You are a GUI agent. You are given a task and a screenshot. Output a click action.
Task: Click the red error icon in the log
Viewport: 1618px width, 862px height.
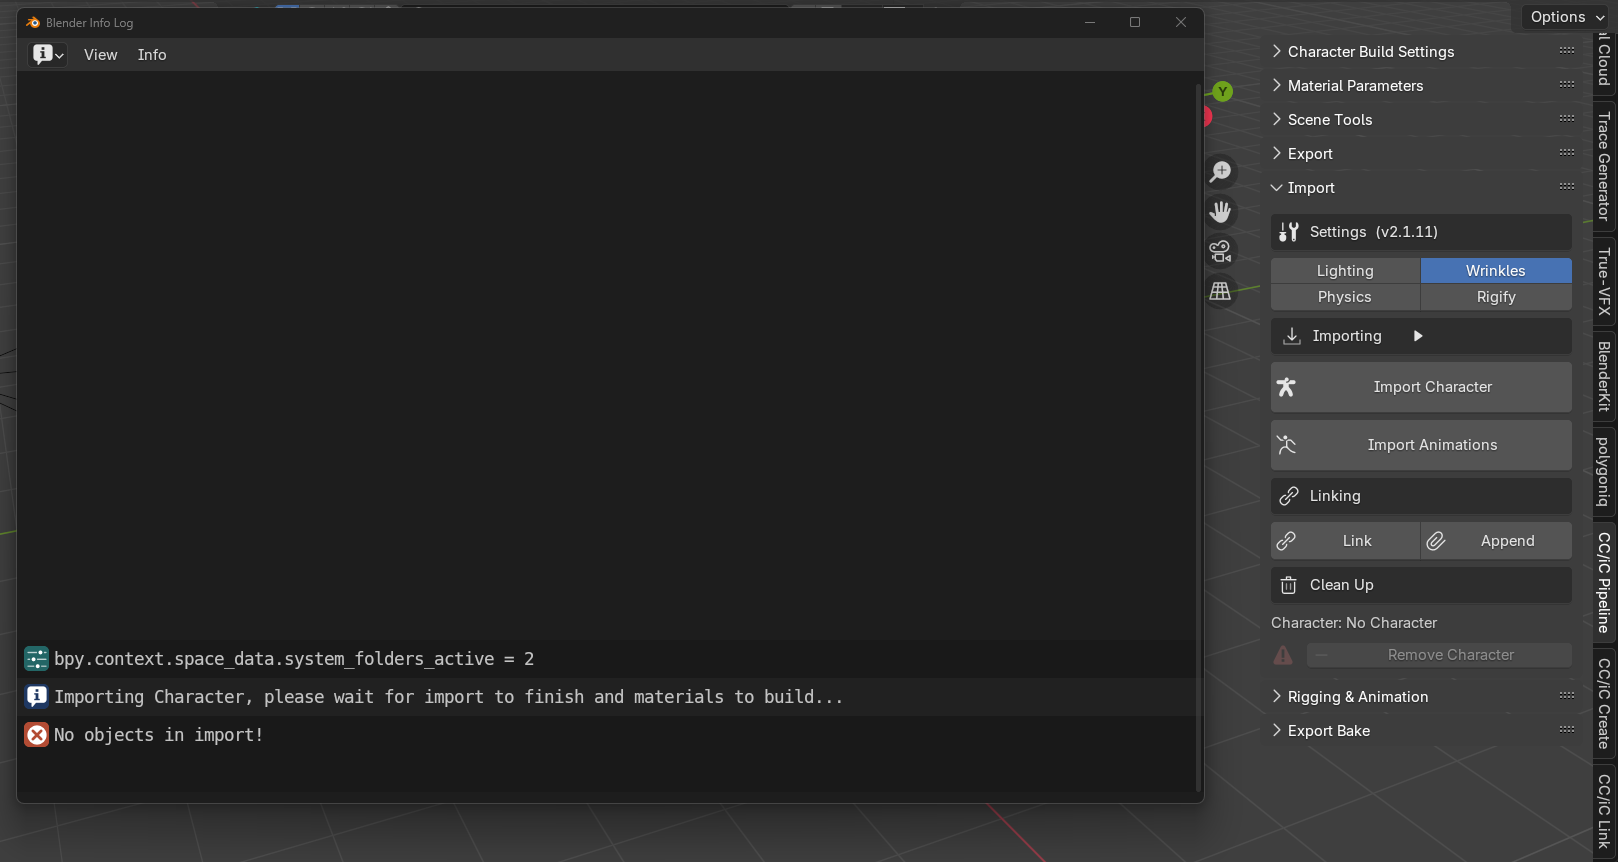pyautogui.click(x=37, y=735)
